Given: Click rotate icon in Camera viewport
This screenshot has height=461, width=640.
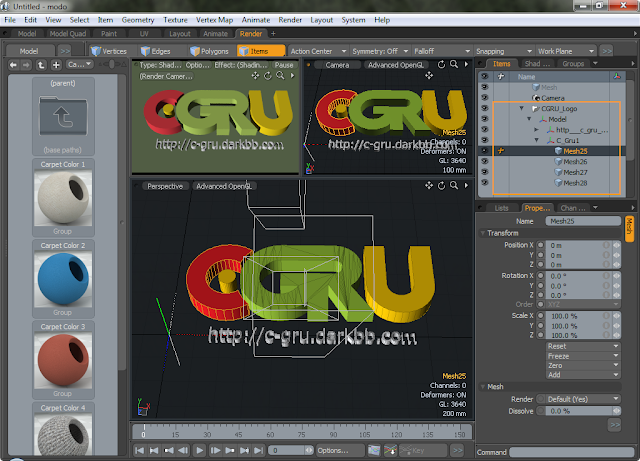Looking at the screenshot, I should click(x=441, y=65).
